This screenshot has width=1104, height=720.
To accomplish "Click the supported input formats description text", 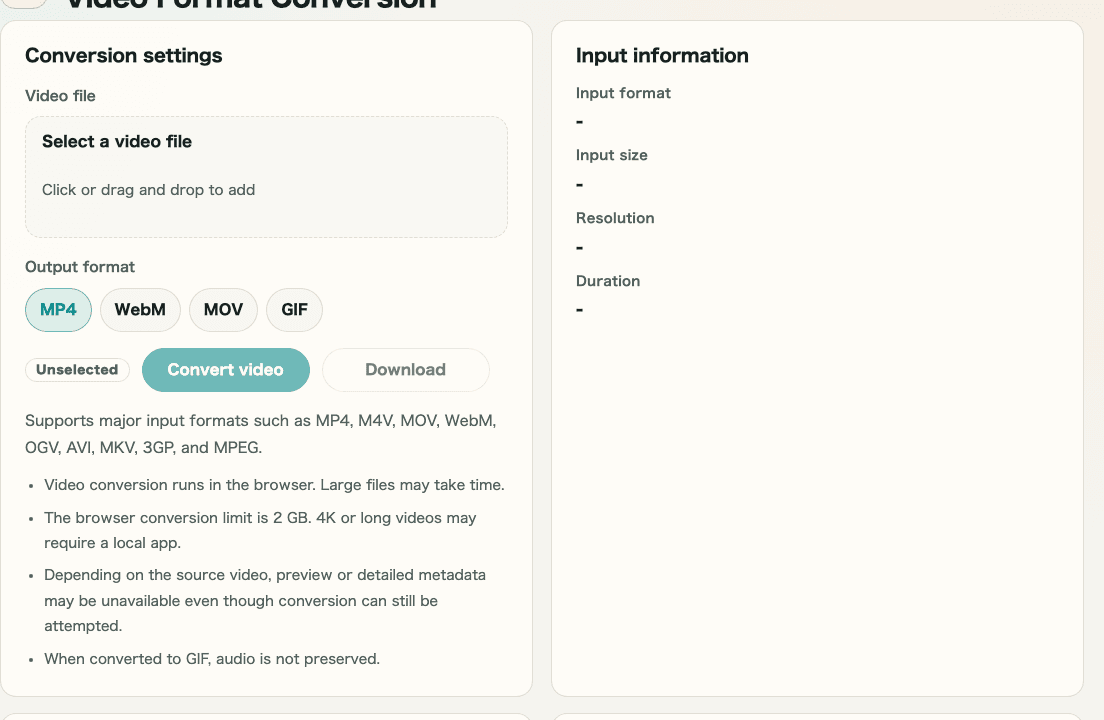I will click(260, 433).
